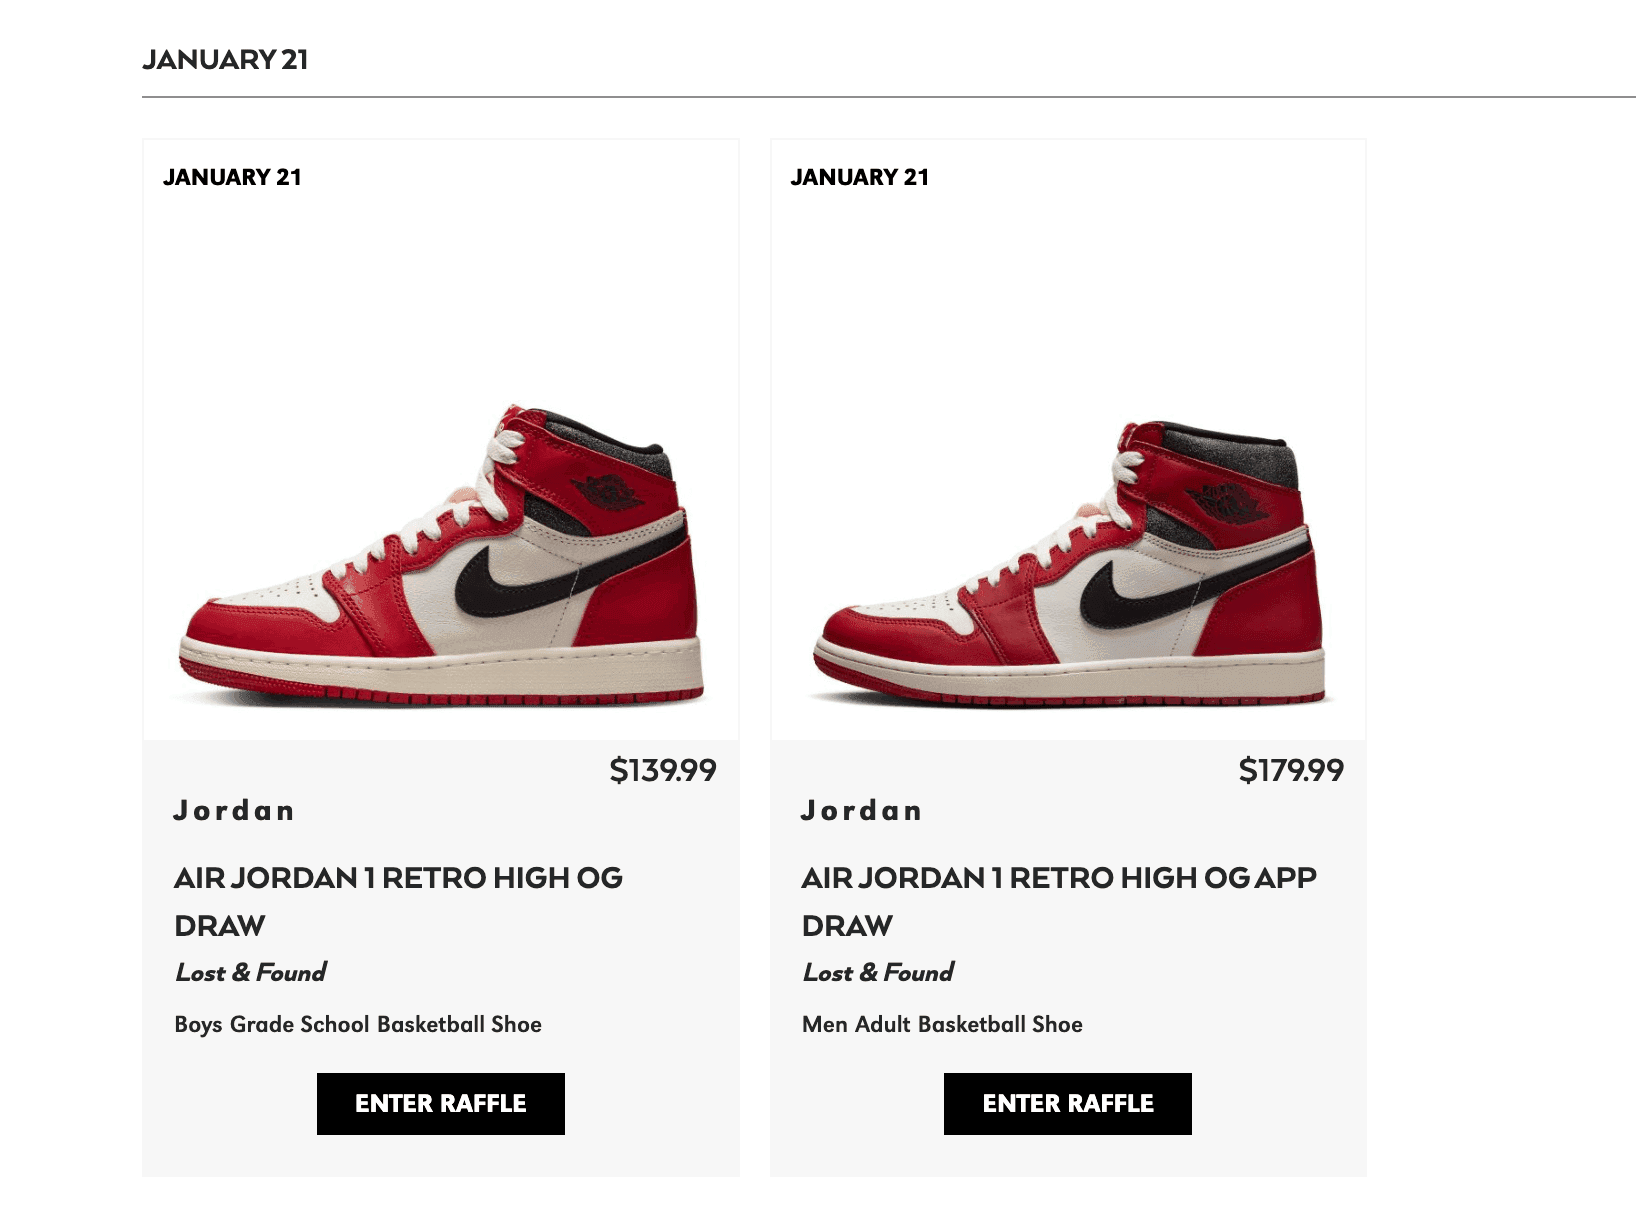The height and width of the screenshot is (1220, 1636).
Task: Select the Jordan brand on the $139.99 card
Action: coord(234,810)
